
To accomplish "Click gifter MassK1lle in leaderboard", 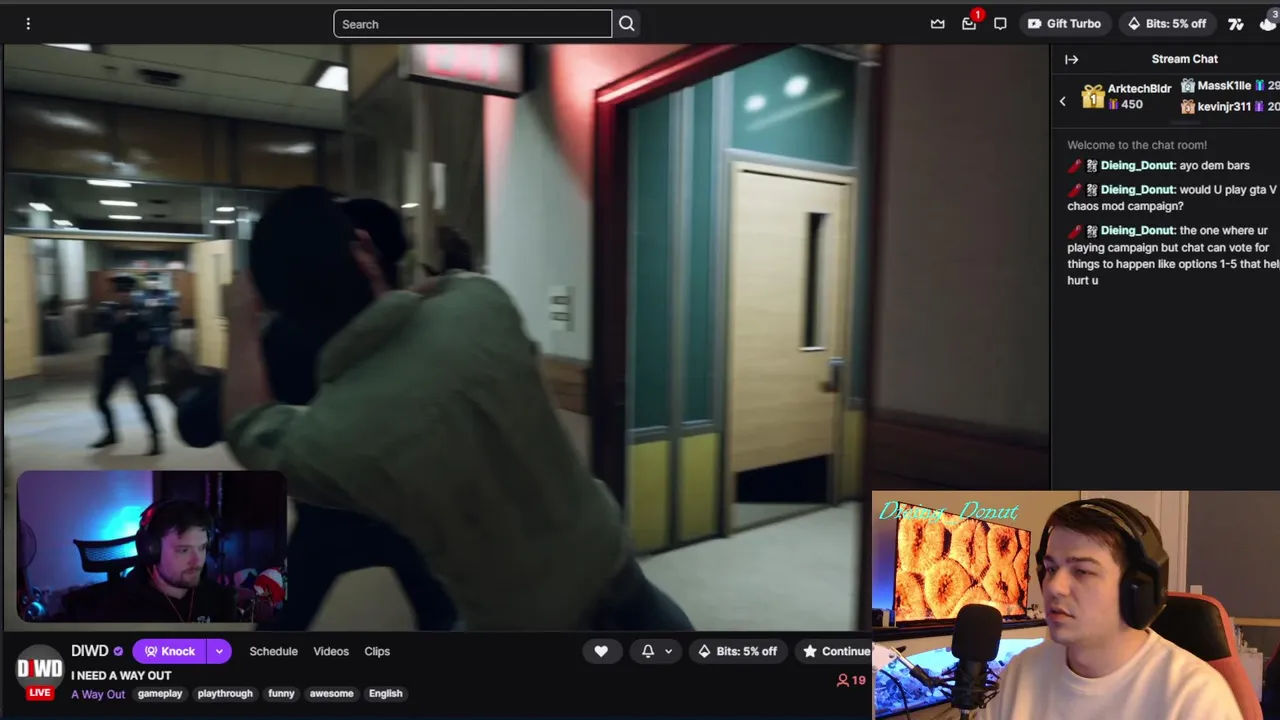I will click(1224, 86).
